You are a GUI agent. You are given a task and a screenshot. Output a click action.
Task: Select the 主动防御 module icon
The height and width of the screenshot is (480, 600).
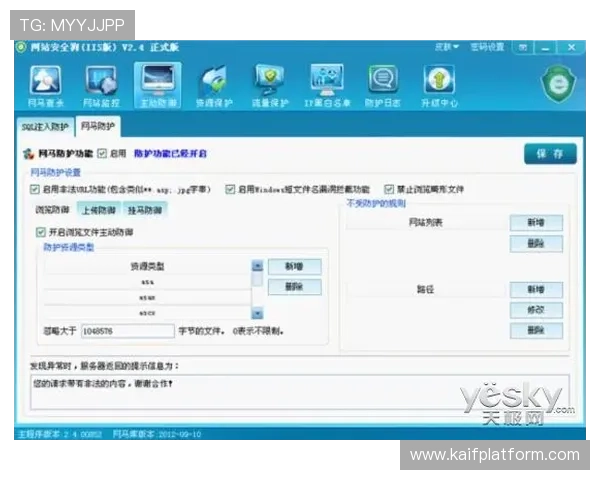point(158,86)
